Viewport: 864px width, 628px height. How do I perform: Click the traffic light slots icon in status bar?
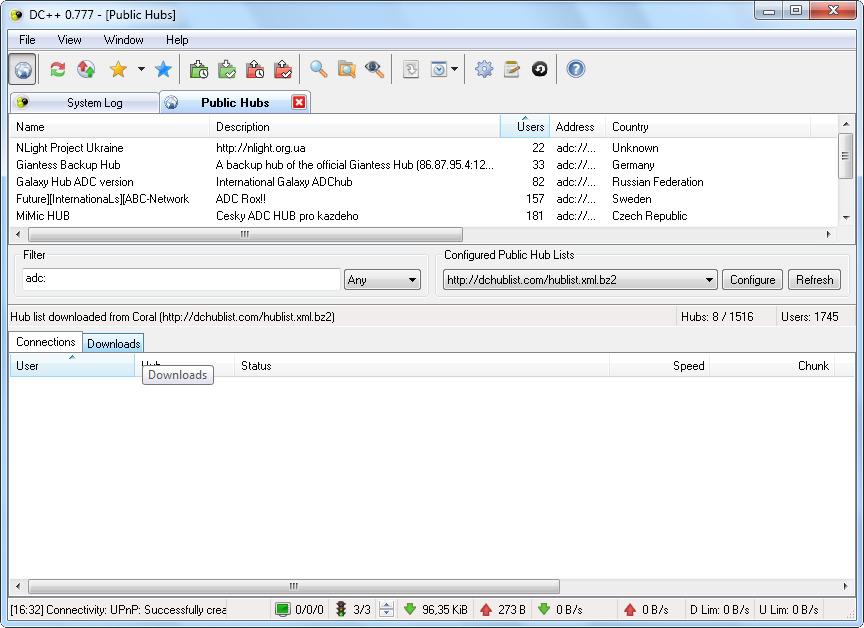click(x=341, y=609)
